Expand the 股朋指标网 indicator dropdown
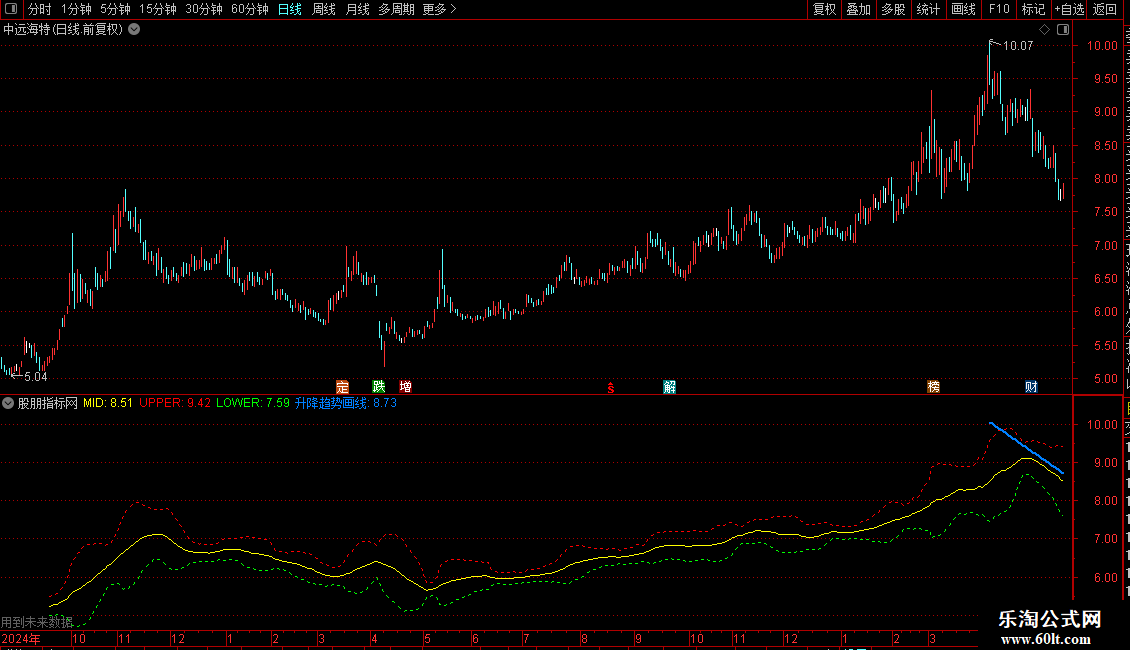Screen dimensions: 1130x650 [x=8, y=404]
